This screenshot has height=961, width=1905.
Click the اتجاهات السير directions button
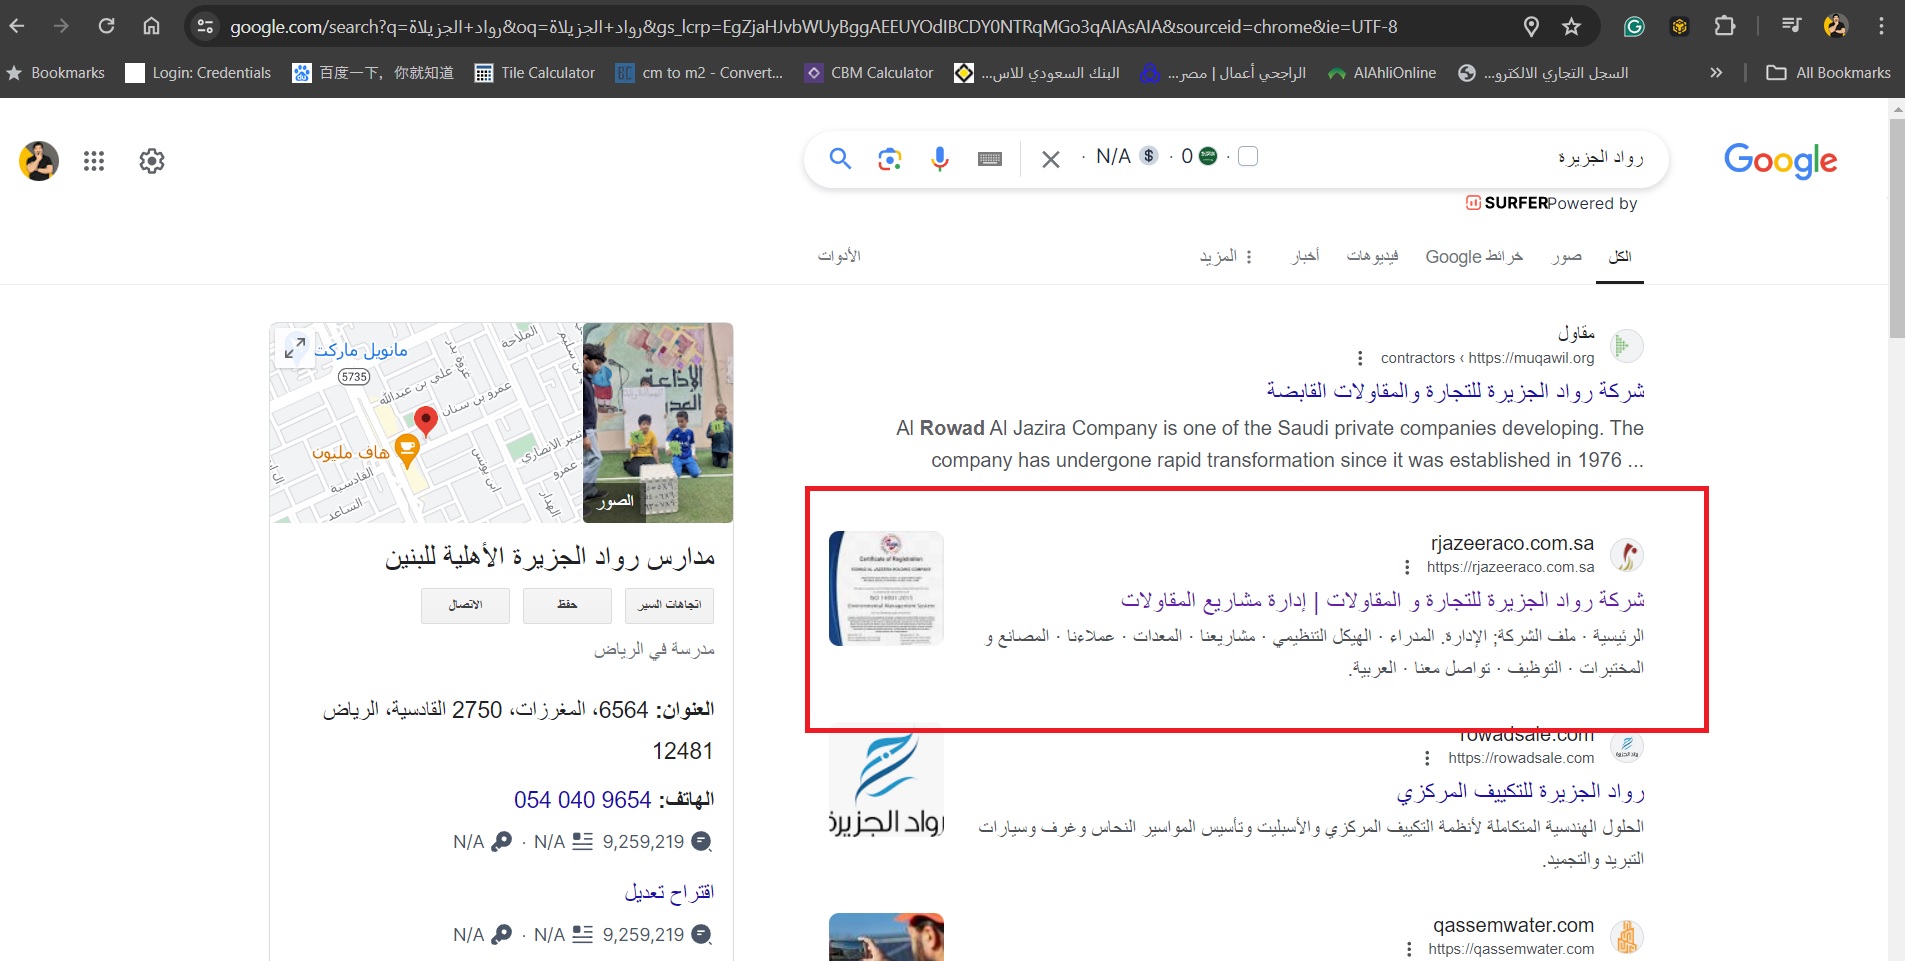click(x=669, y=605)
